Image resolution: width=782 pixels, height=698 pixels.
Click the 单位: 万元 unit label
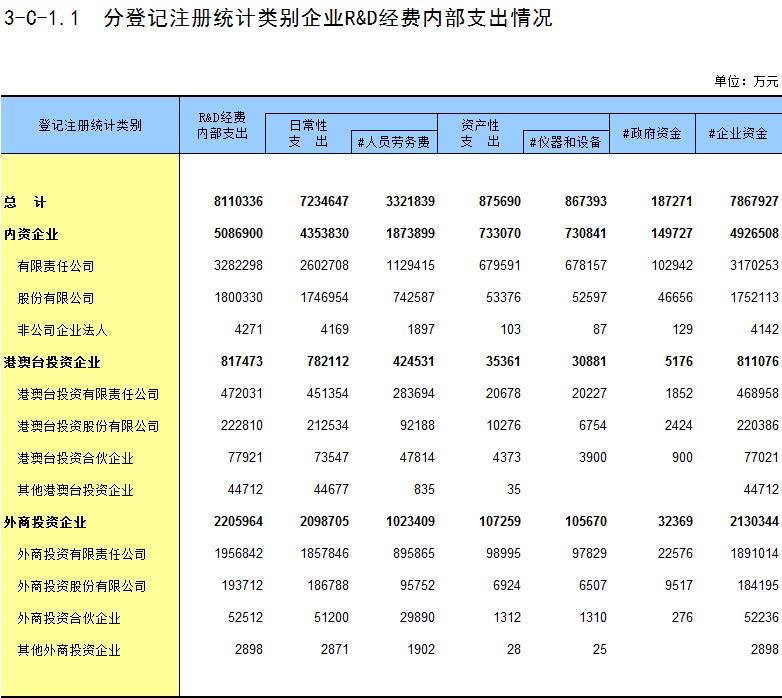tap(745, 81)
